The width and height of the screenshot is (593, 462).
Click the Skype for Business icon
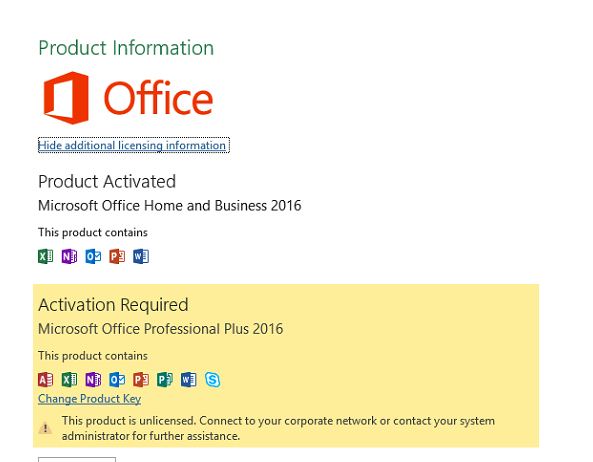pos(213,380)
